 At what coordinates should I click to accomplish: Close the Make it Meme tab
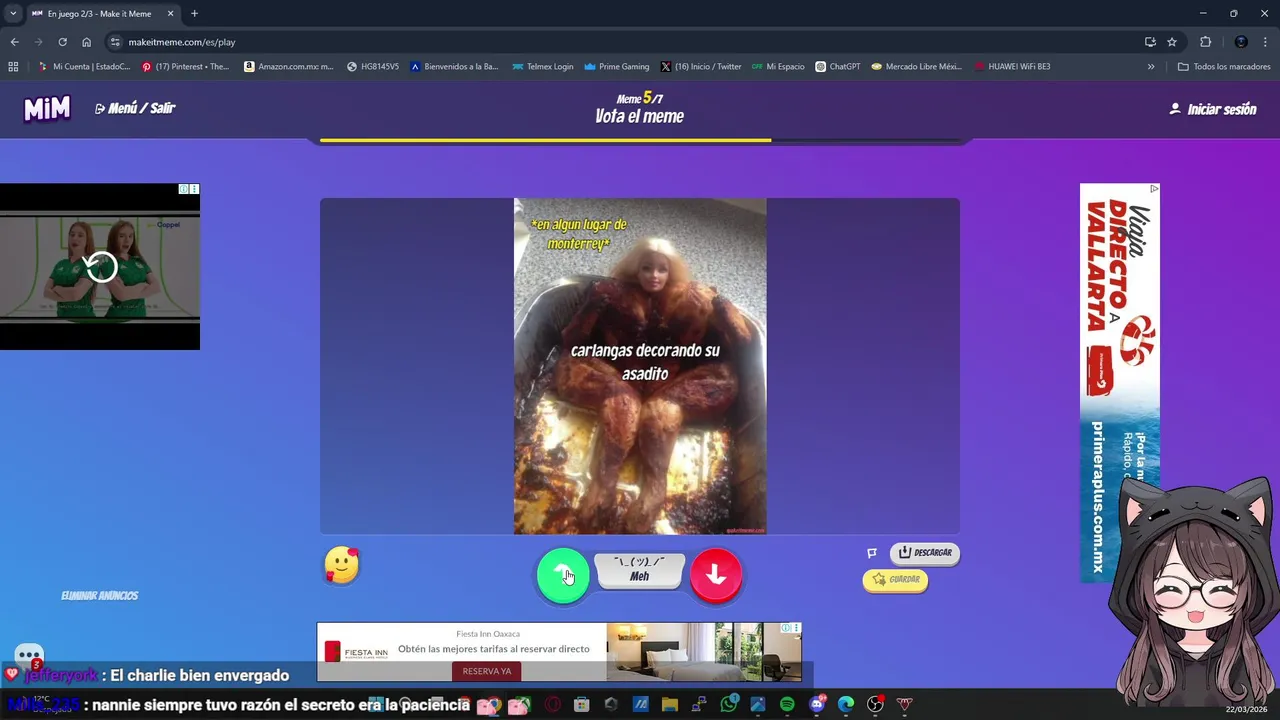pyautogui.click(x=170, y=14)
